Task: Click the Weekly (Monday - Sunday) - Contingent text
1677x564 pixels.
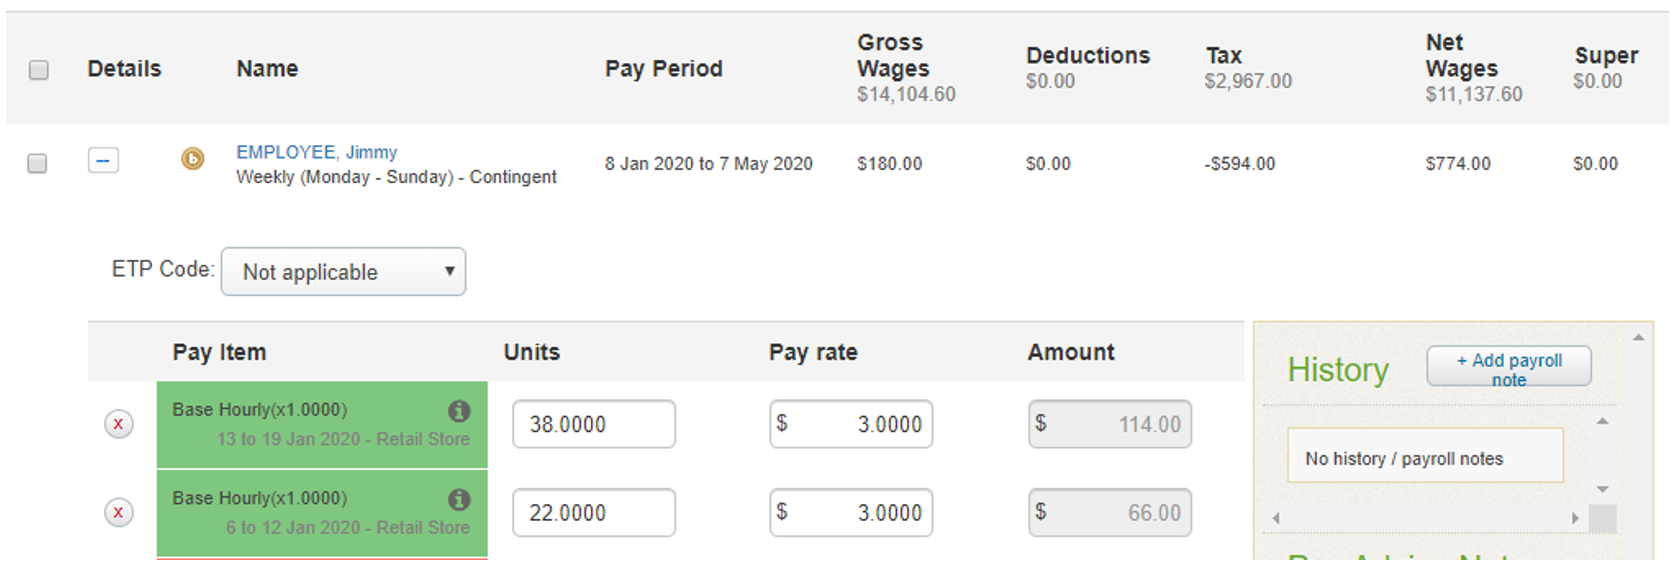Action: coord(396,177)
